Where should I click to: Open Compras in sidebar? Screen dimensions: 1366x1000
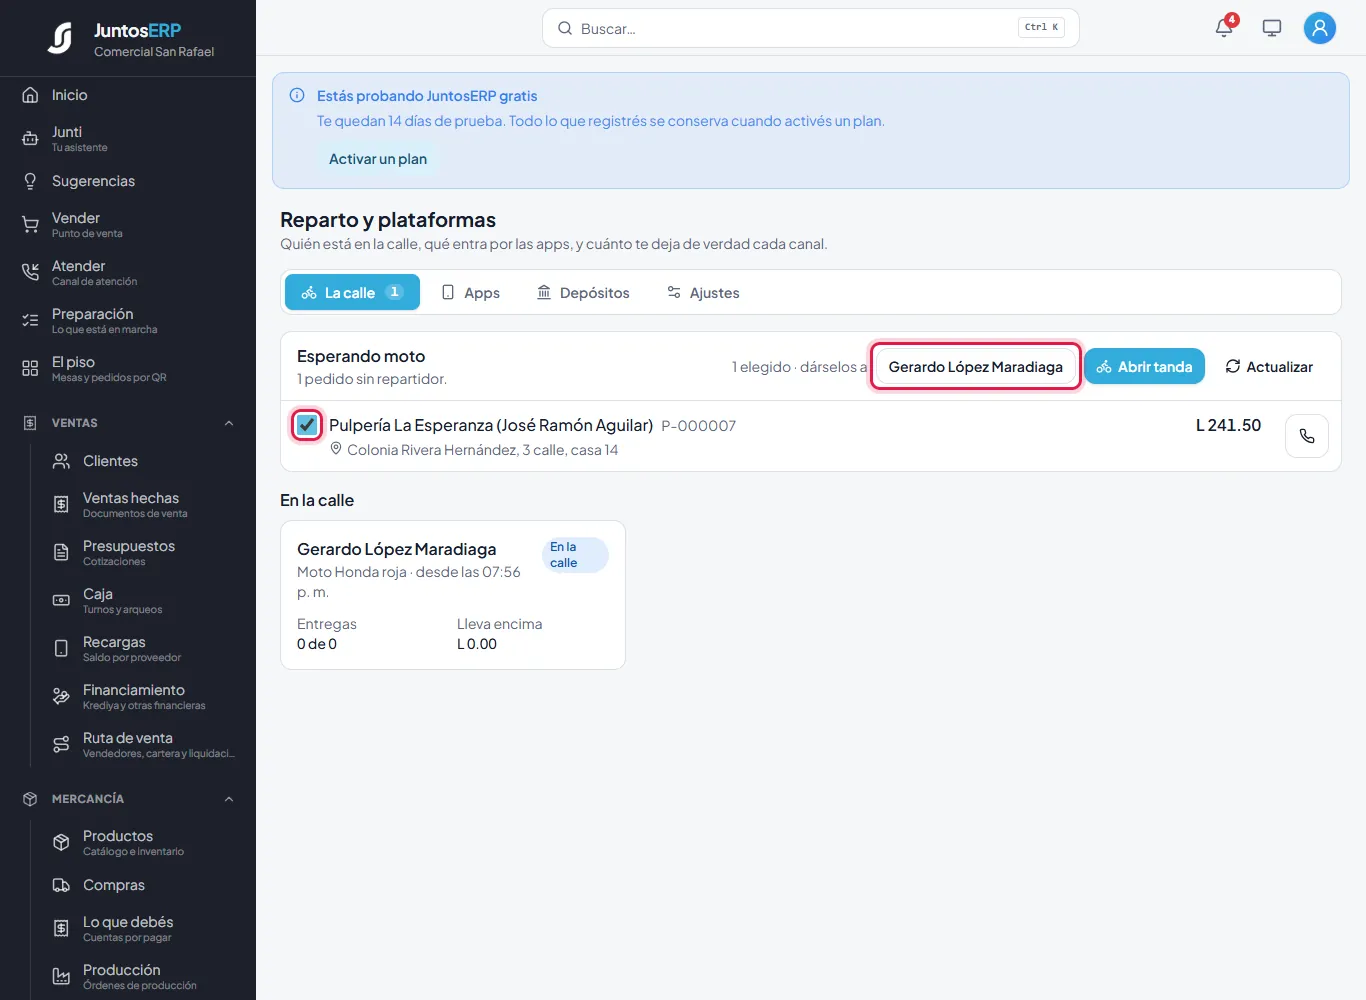[143, 885]
